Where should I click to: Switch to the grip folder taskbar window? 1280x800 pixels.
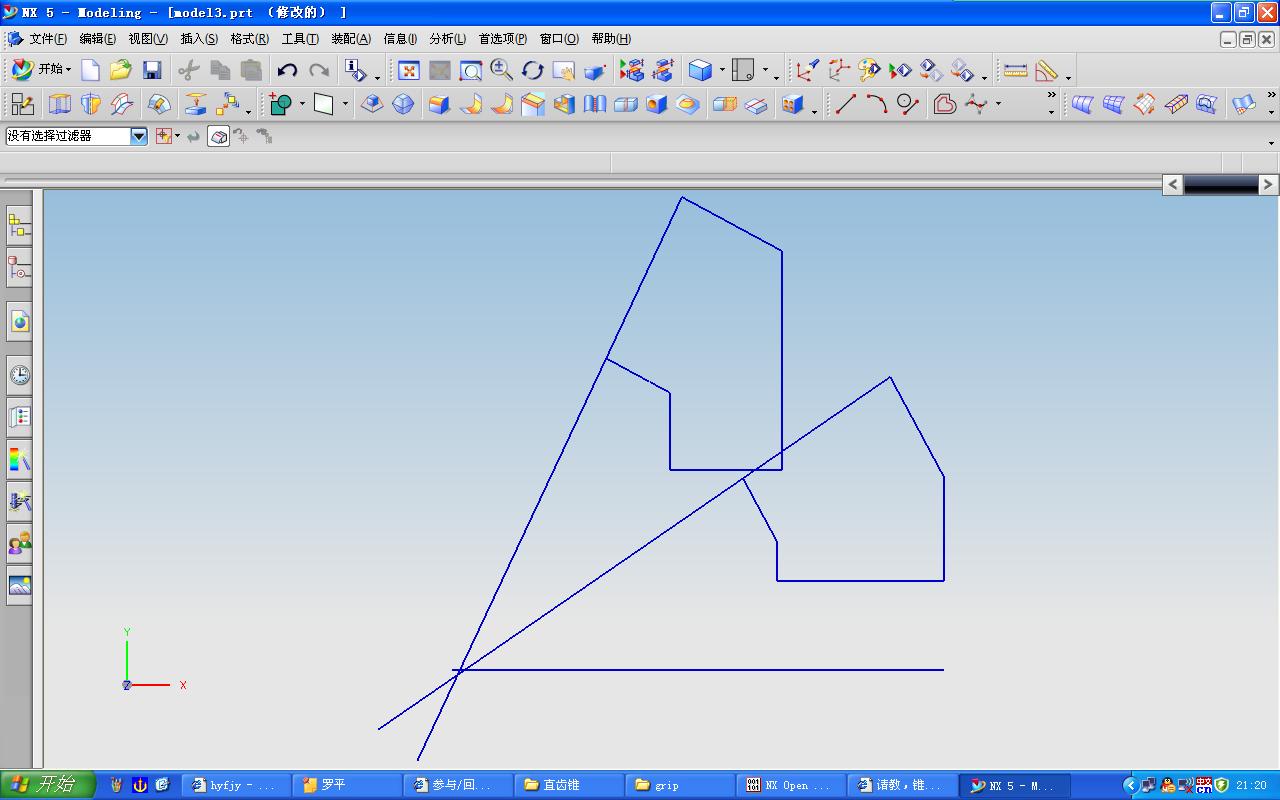click(680, 786)
